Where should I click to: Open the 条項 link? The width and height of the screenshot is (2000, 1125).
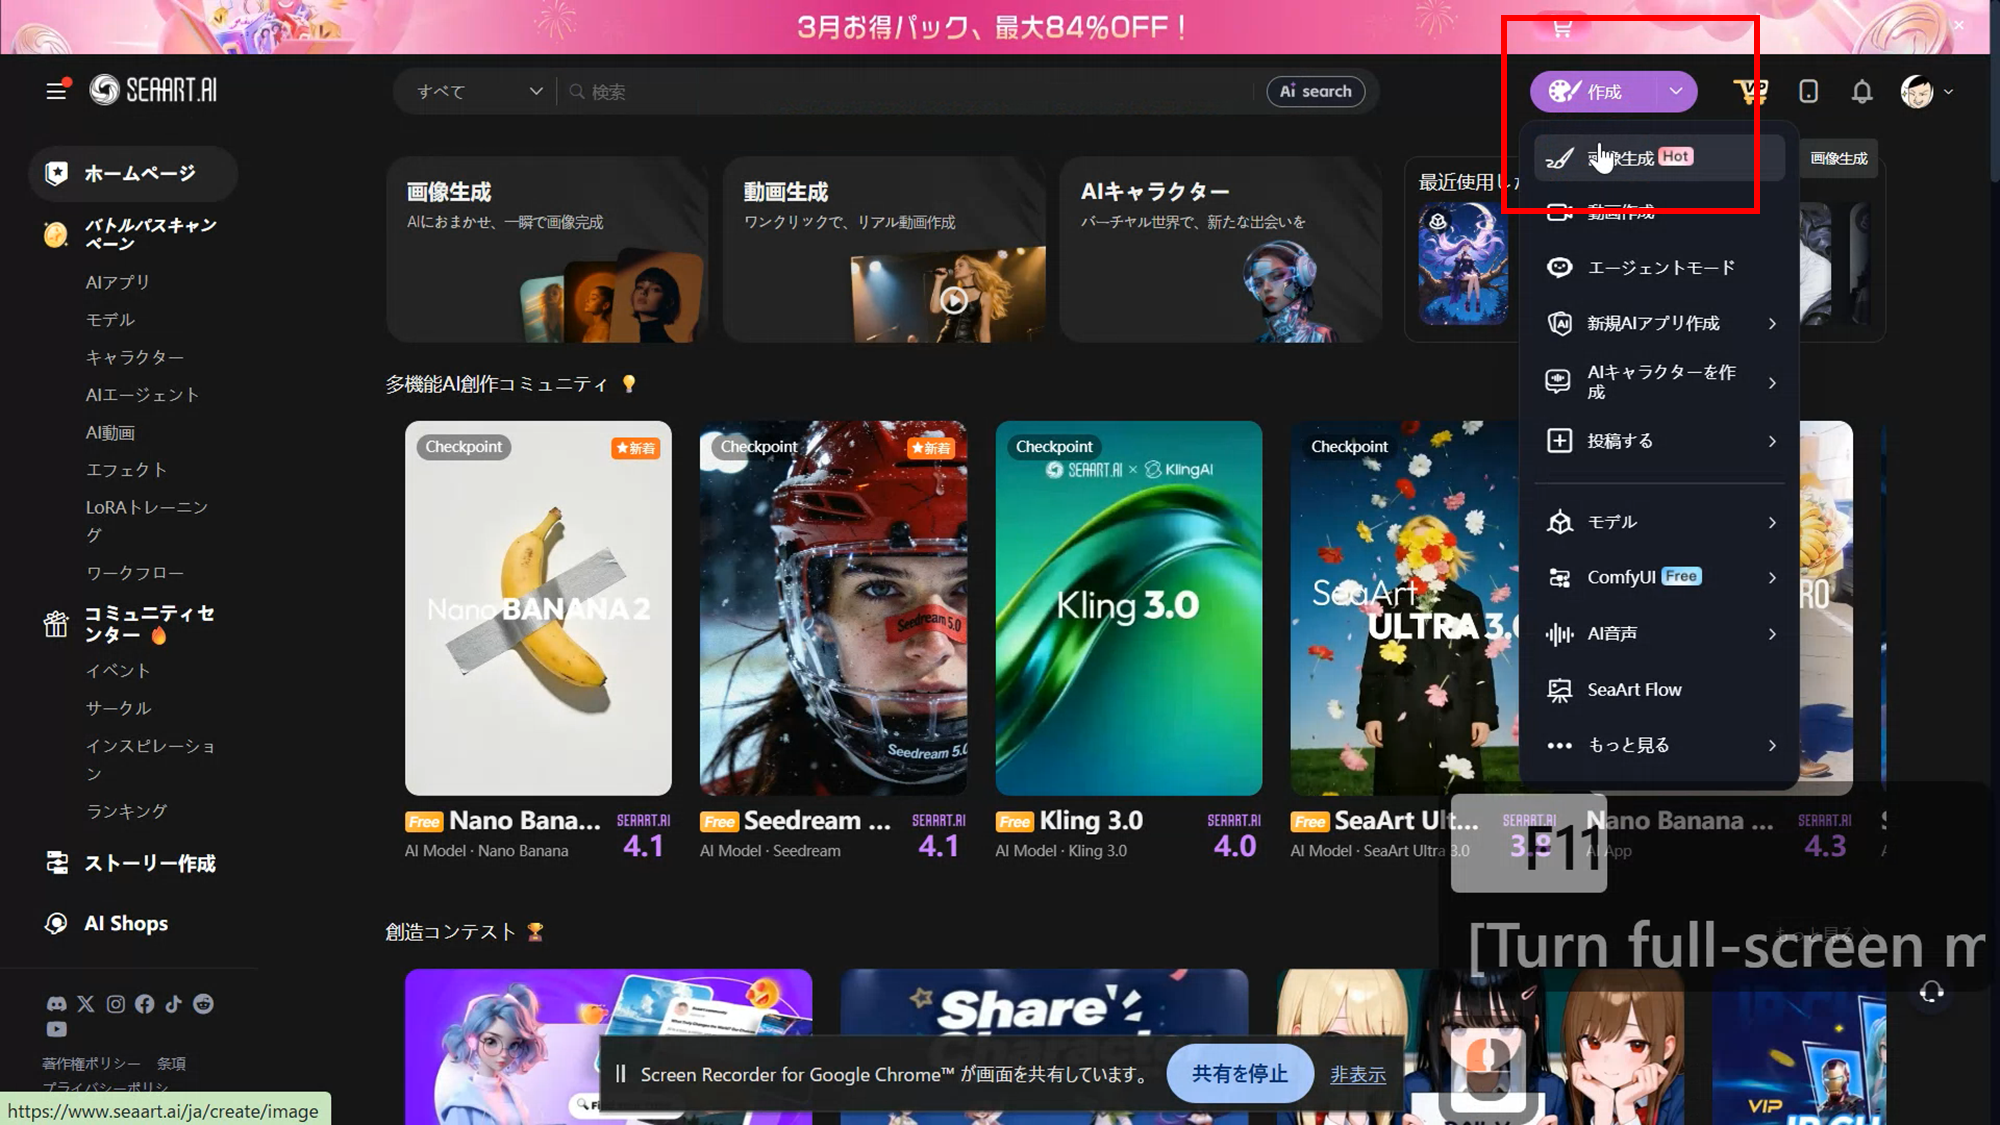pyautogui.click(x=171, y=1063)
